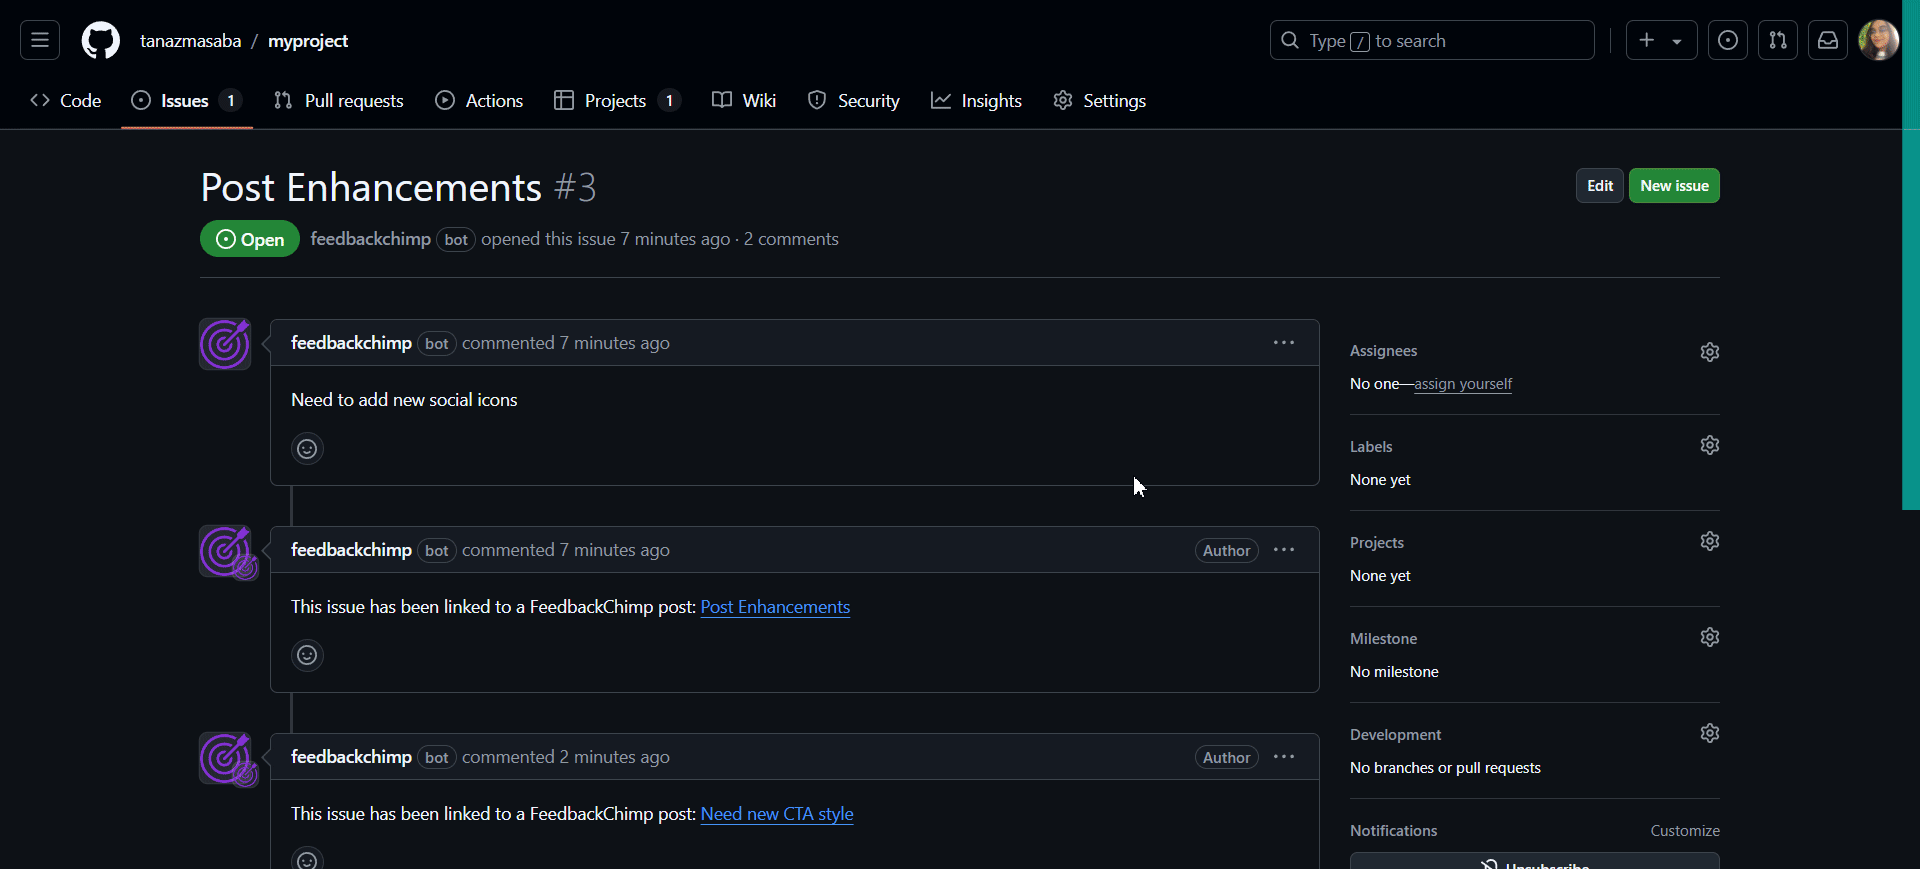
Task: Click 'commented 2 minutes ago' timestamp
Action: coord(566,757)
